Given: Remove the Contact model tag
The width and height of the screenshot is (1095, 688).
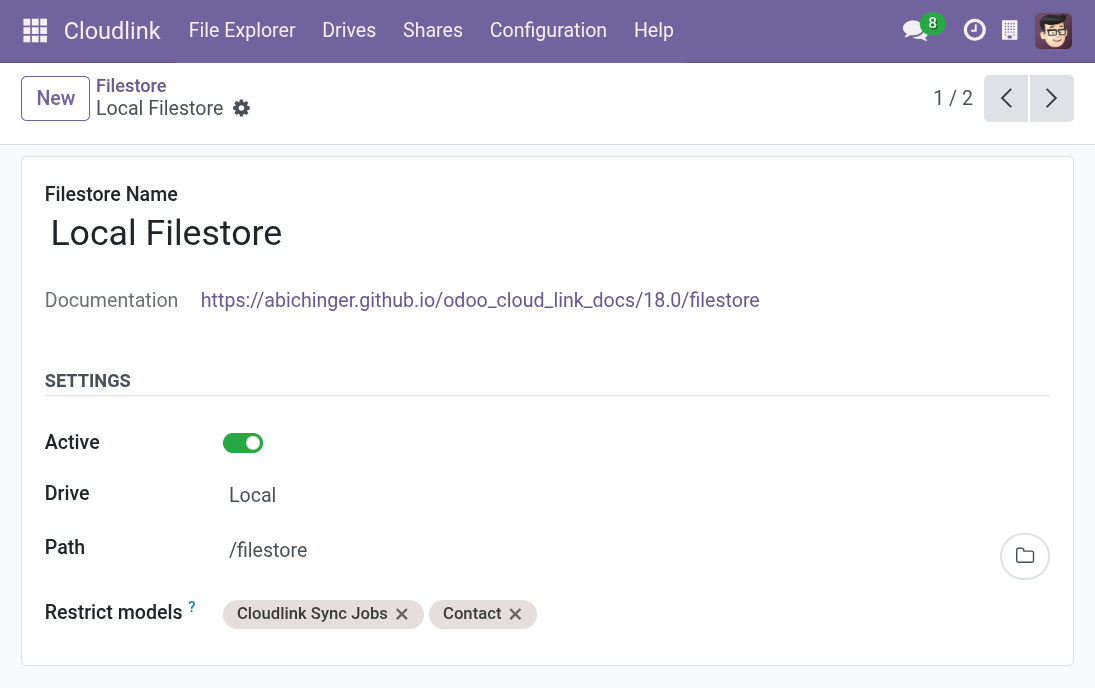Looking at the screenshot, I should tap(515, 614).
